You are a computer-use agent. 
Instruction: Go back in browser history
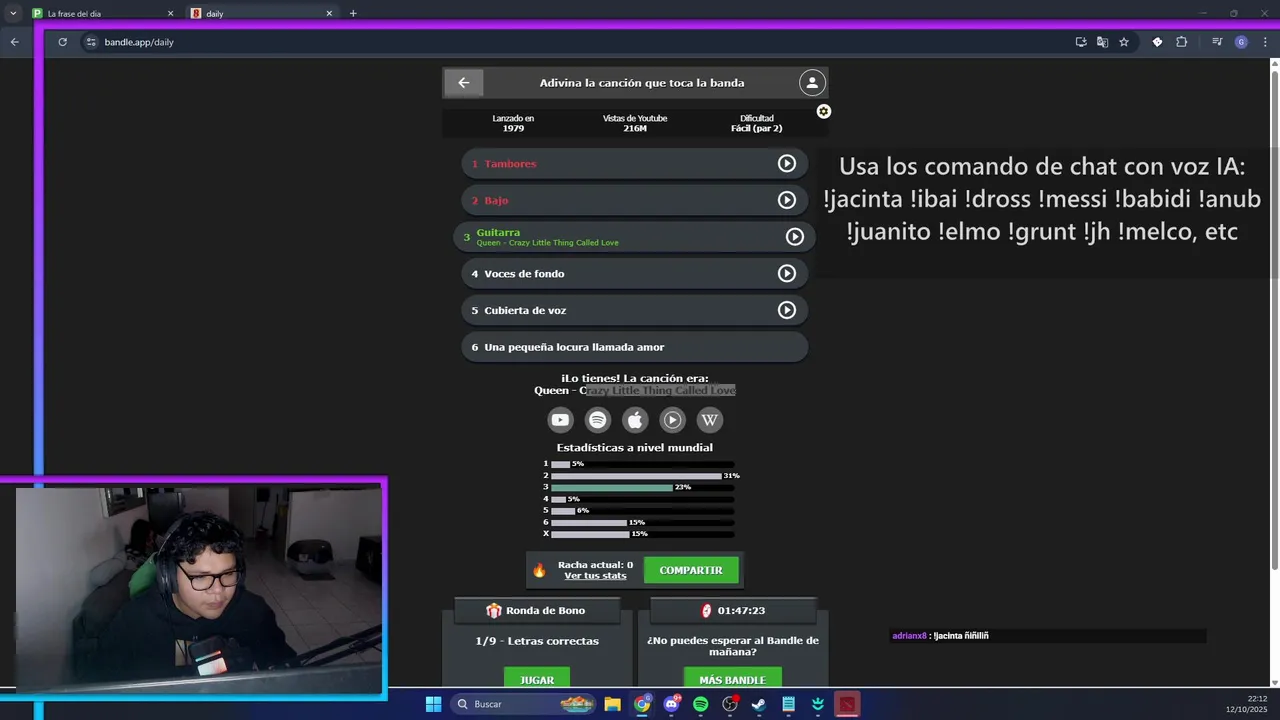click(x=14, y=42)
